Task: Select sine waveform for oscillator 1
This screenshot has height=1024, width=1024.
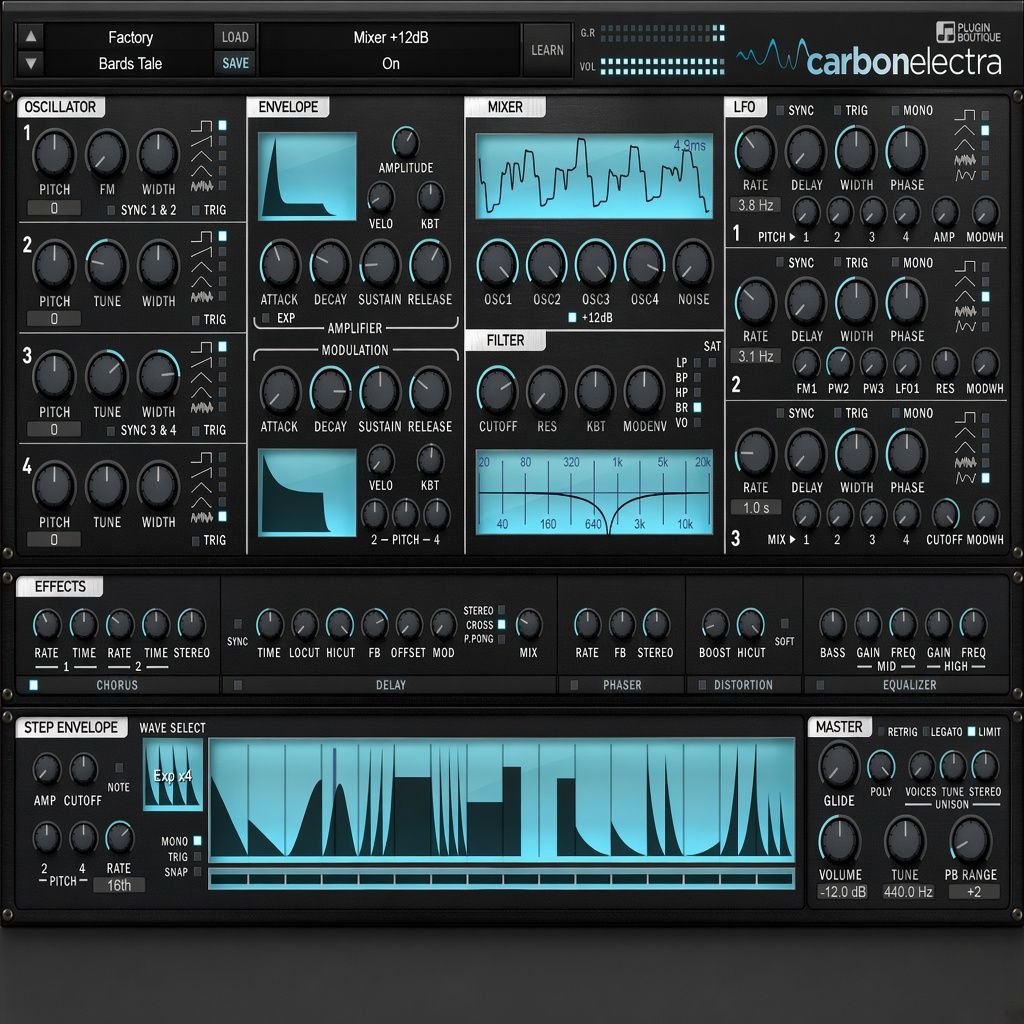Action: [223, 170]
